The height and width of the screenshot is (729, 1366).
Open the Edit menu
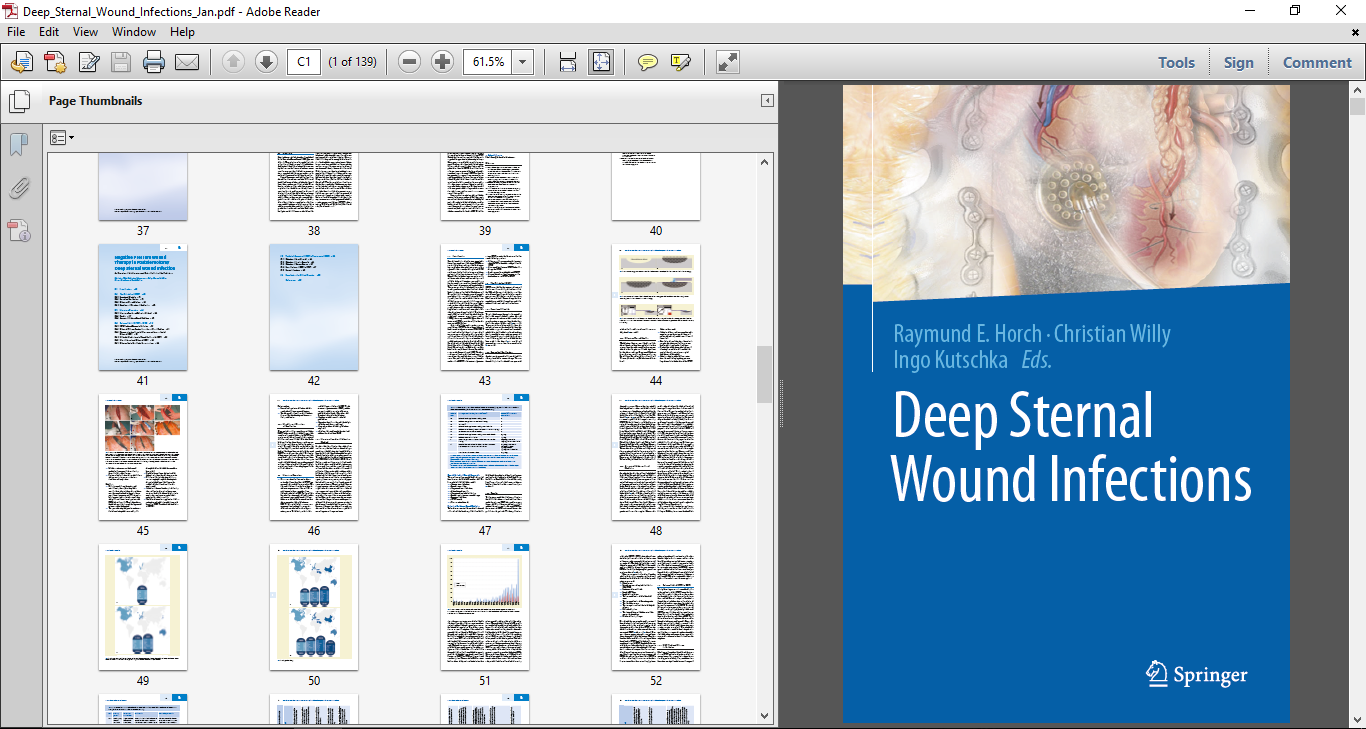(49, 32)
